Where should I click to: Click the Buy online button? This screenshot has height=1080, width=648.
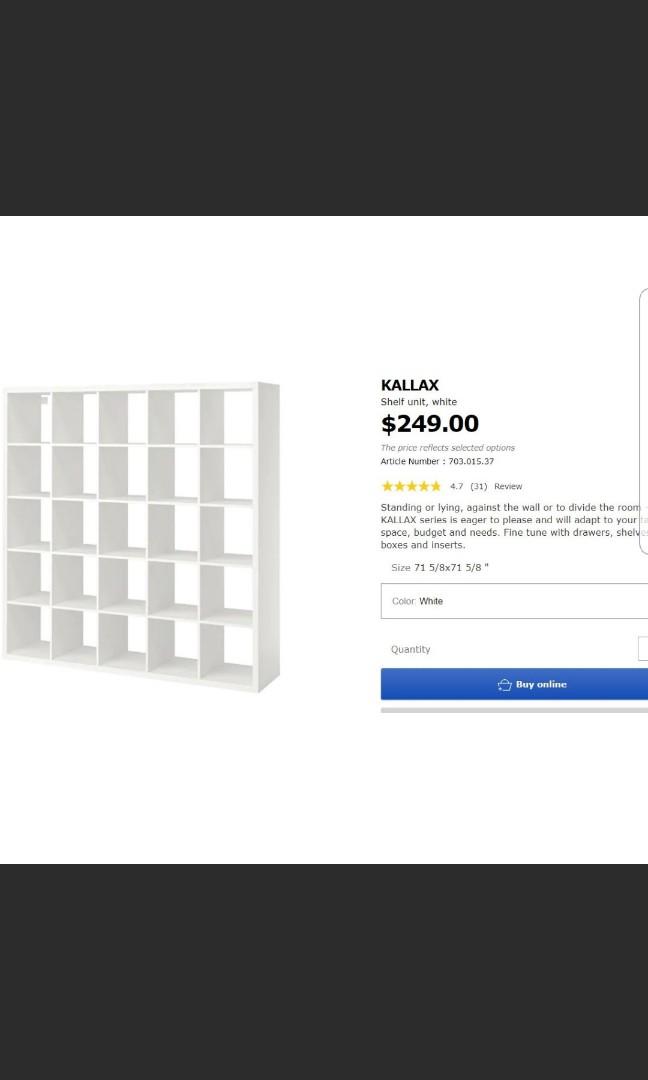pos(514,684)
